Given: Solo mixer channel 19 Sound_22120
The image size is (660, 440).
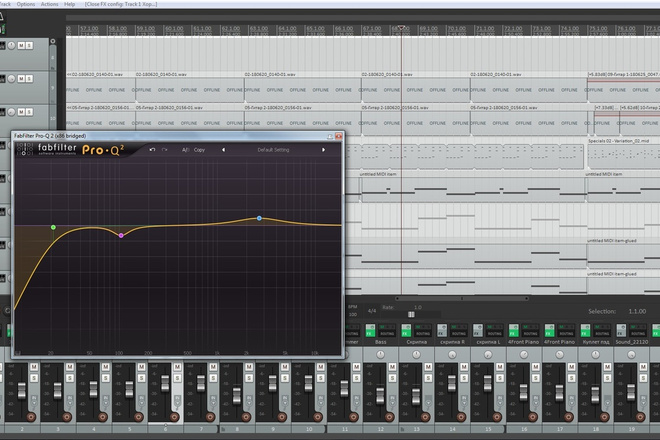Looking at the screenshot, I should point(643,378).
